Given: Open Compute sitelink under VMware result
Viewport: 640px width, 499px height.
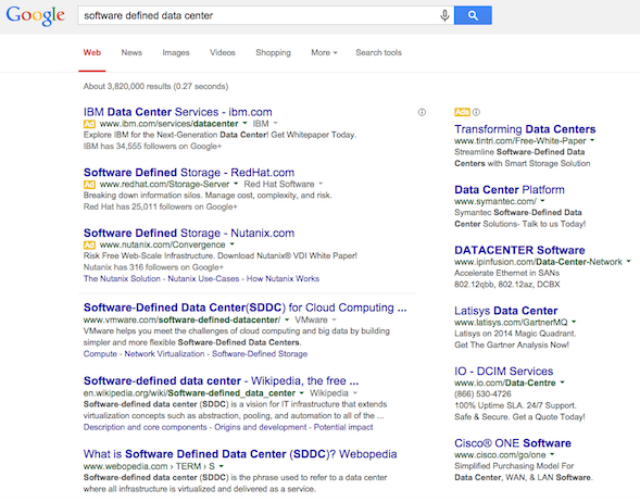Looking at the screenshot, I should [100, 354].
